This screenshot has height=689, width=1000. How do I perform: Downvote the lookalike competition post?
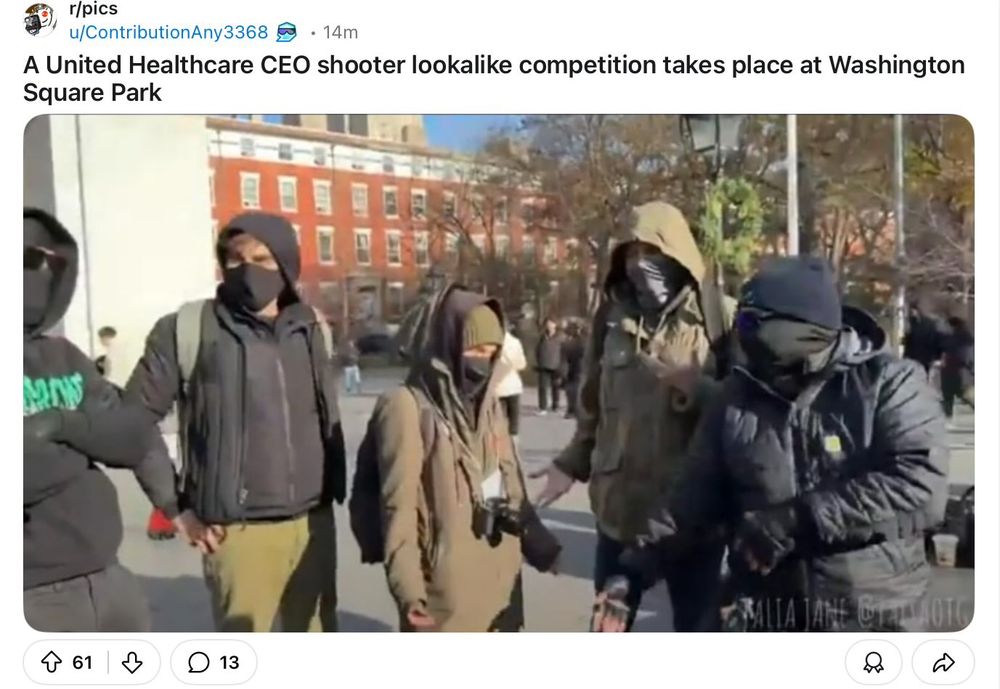132,662
